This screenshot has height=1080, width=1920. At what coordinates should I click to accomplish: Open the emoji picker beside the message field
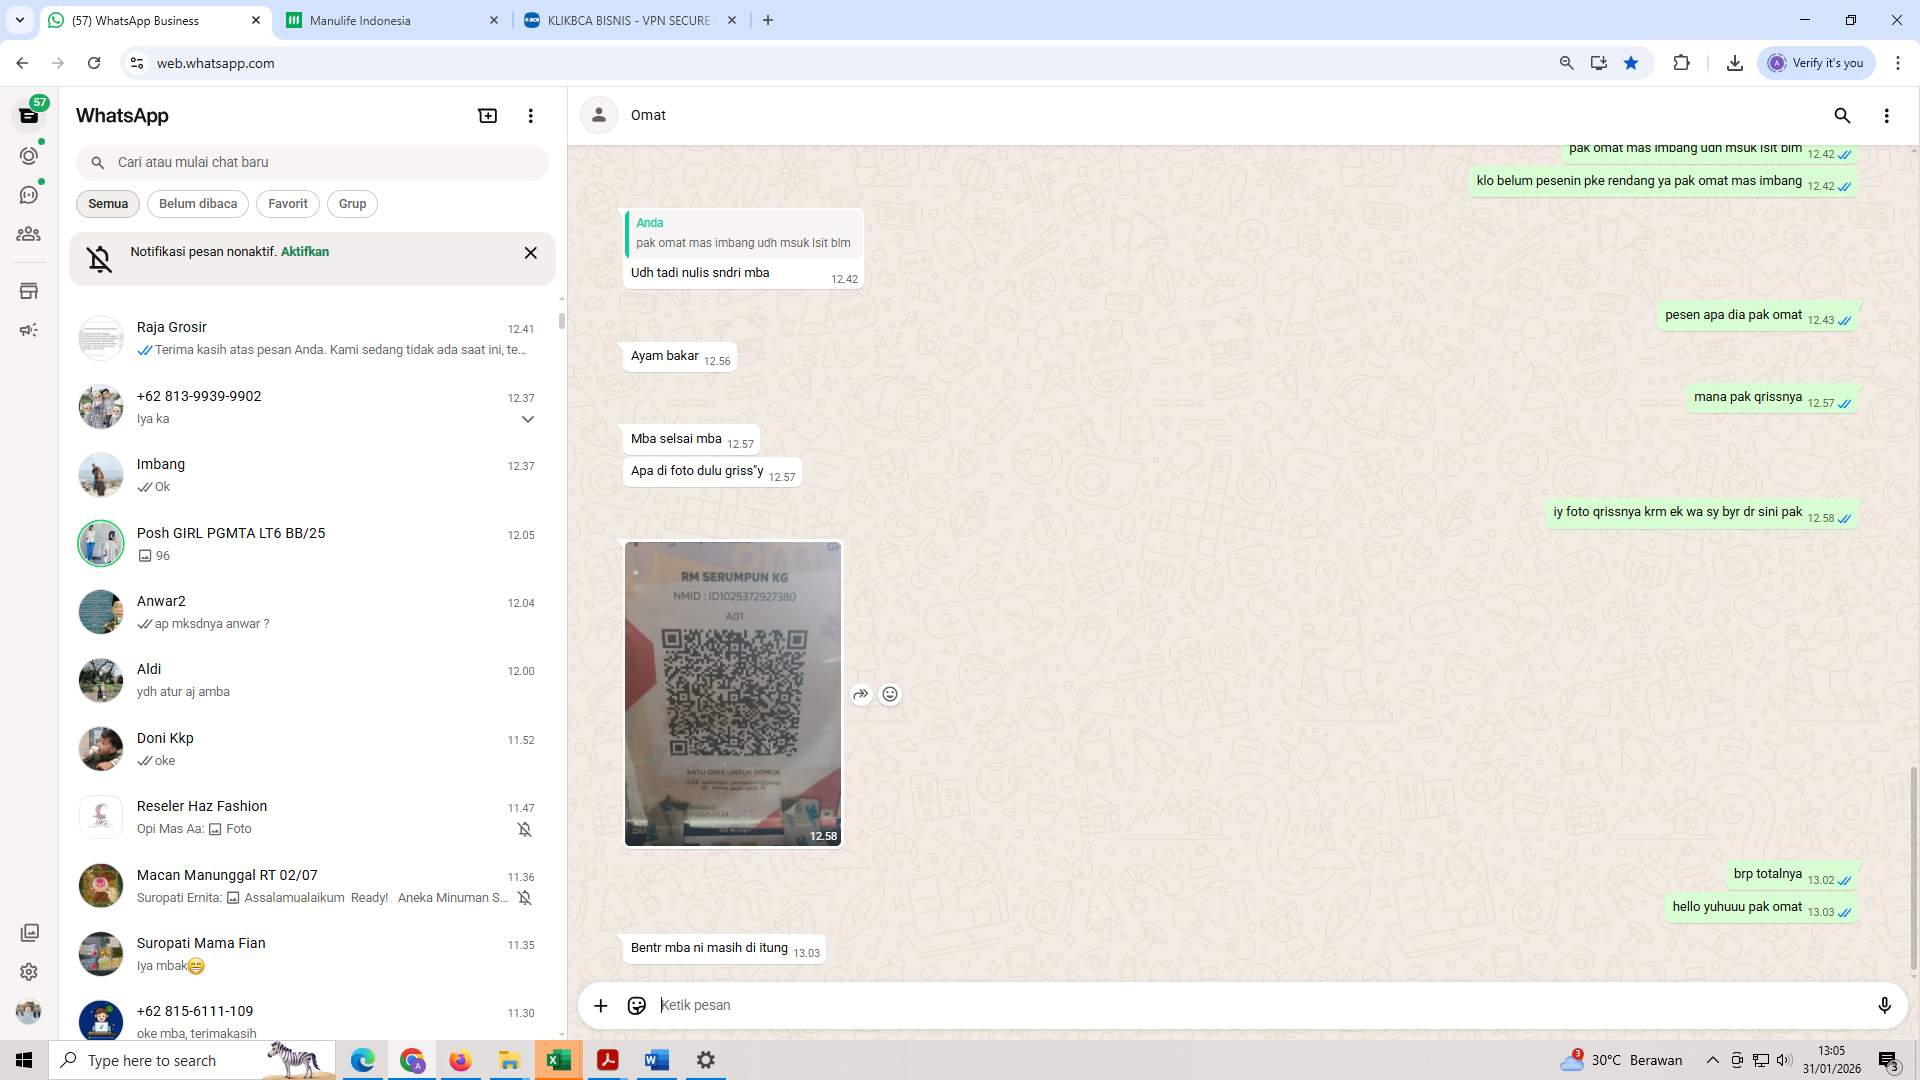pos(637,1005)
